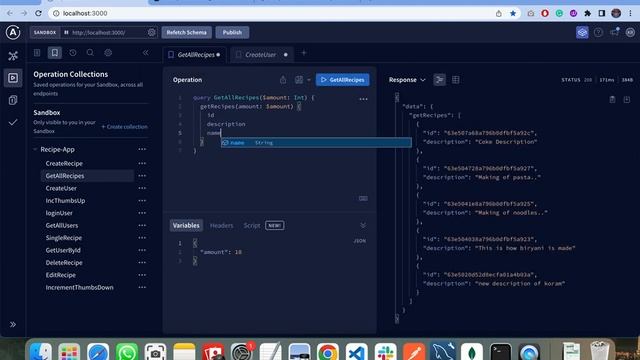
Task: Select the IncThumbsUp operation
Action: [65, 200]
